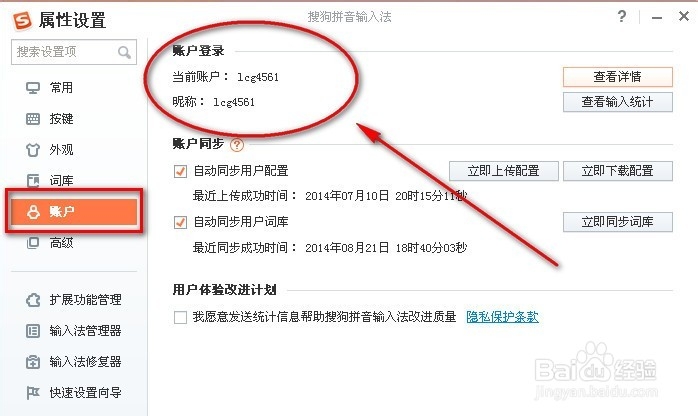Click the person icon on 账户 tab
The width and height of the screenshot is (698, 416).
(x=33, y=212)
